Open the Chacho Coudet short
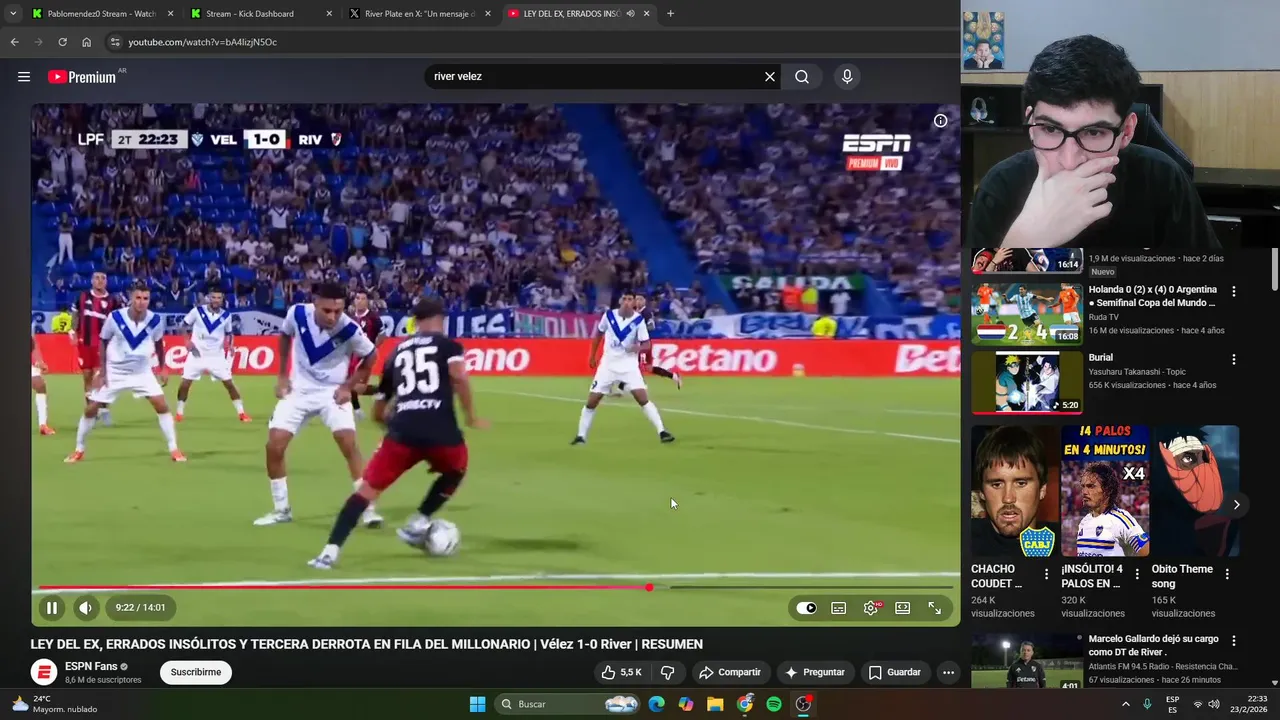This screenshot has width=1280, height=720. click(1015, 491)
